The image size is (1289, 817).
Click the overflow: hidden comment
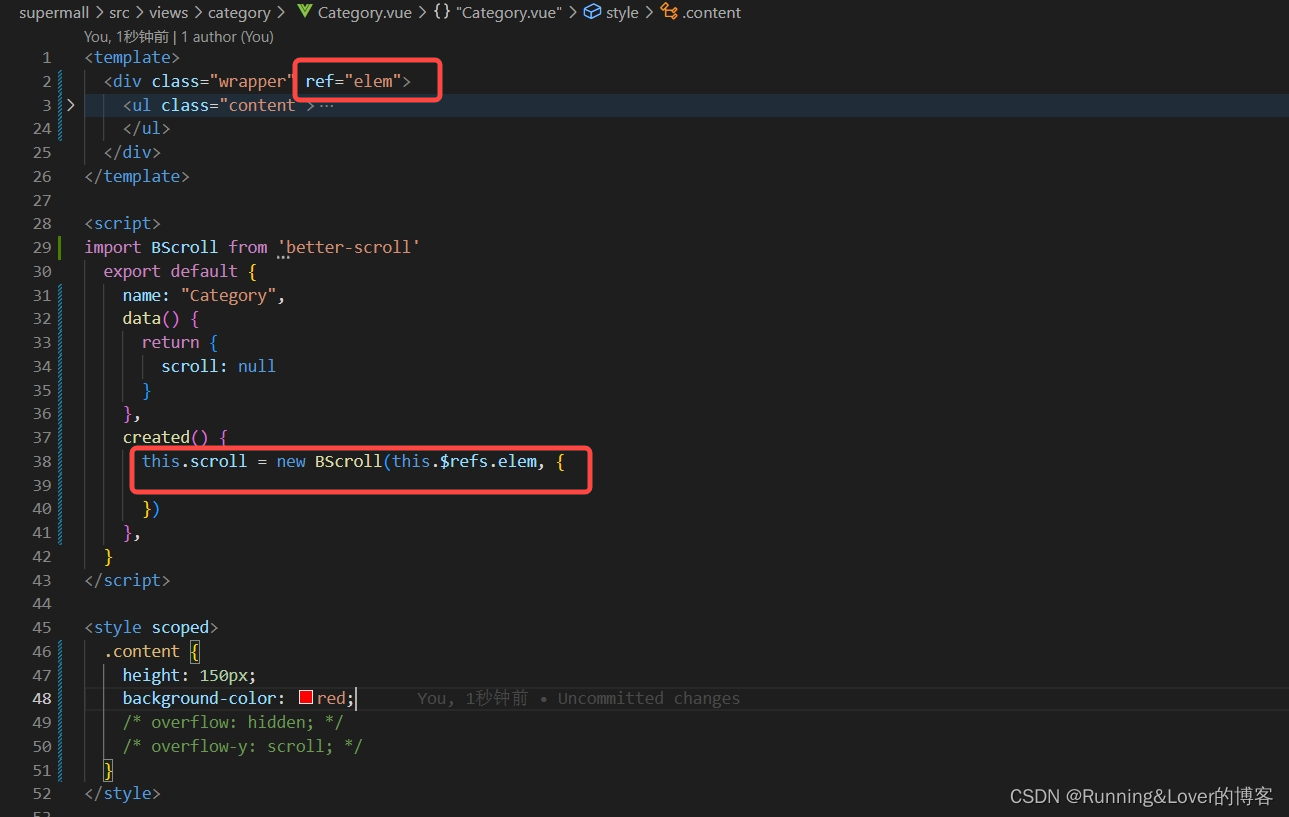click(233, 722)
